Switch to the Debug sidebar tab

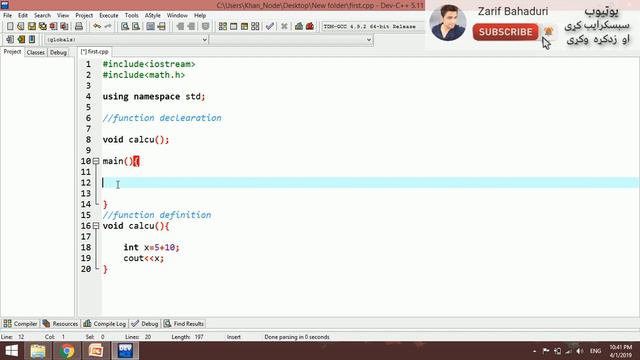pyautogui.click(x=58, y=52)
